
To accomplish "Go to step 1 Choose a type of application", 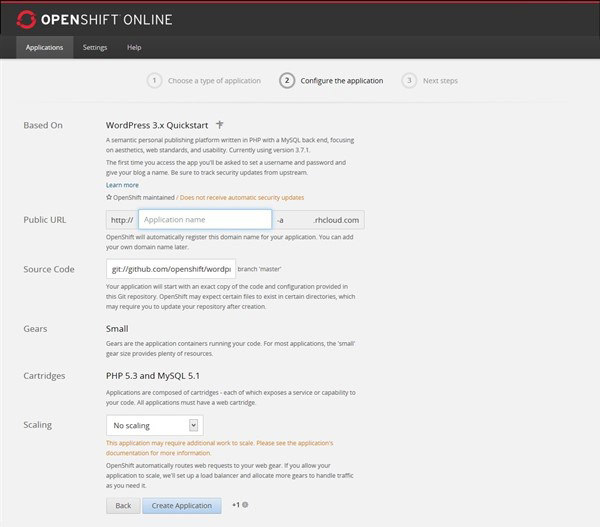I will coord(204,81).
